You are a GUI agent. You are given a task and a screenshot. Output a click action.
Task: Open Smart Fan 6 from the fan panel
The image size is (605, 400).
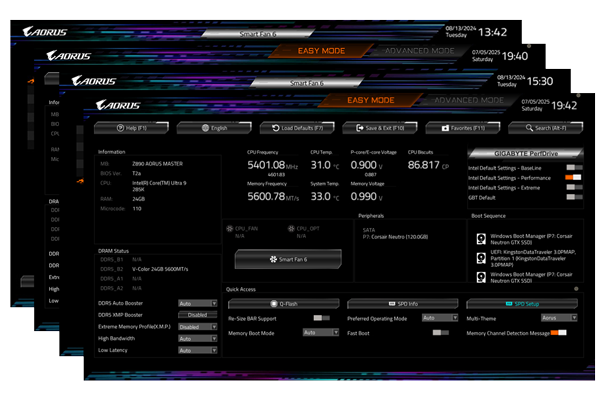[x=288, y=259]
